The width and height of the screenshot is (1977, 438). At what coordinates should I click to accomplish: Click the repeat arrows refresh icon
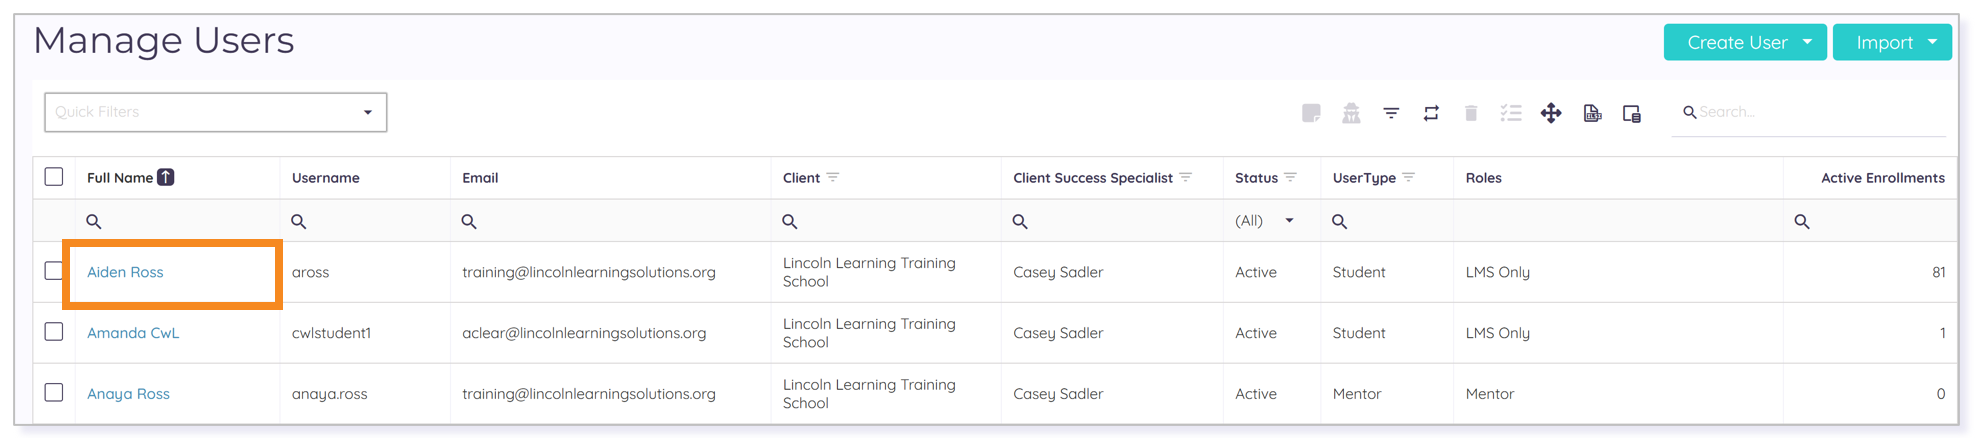(1431, 113)
